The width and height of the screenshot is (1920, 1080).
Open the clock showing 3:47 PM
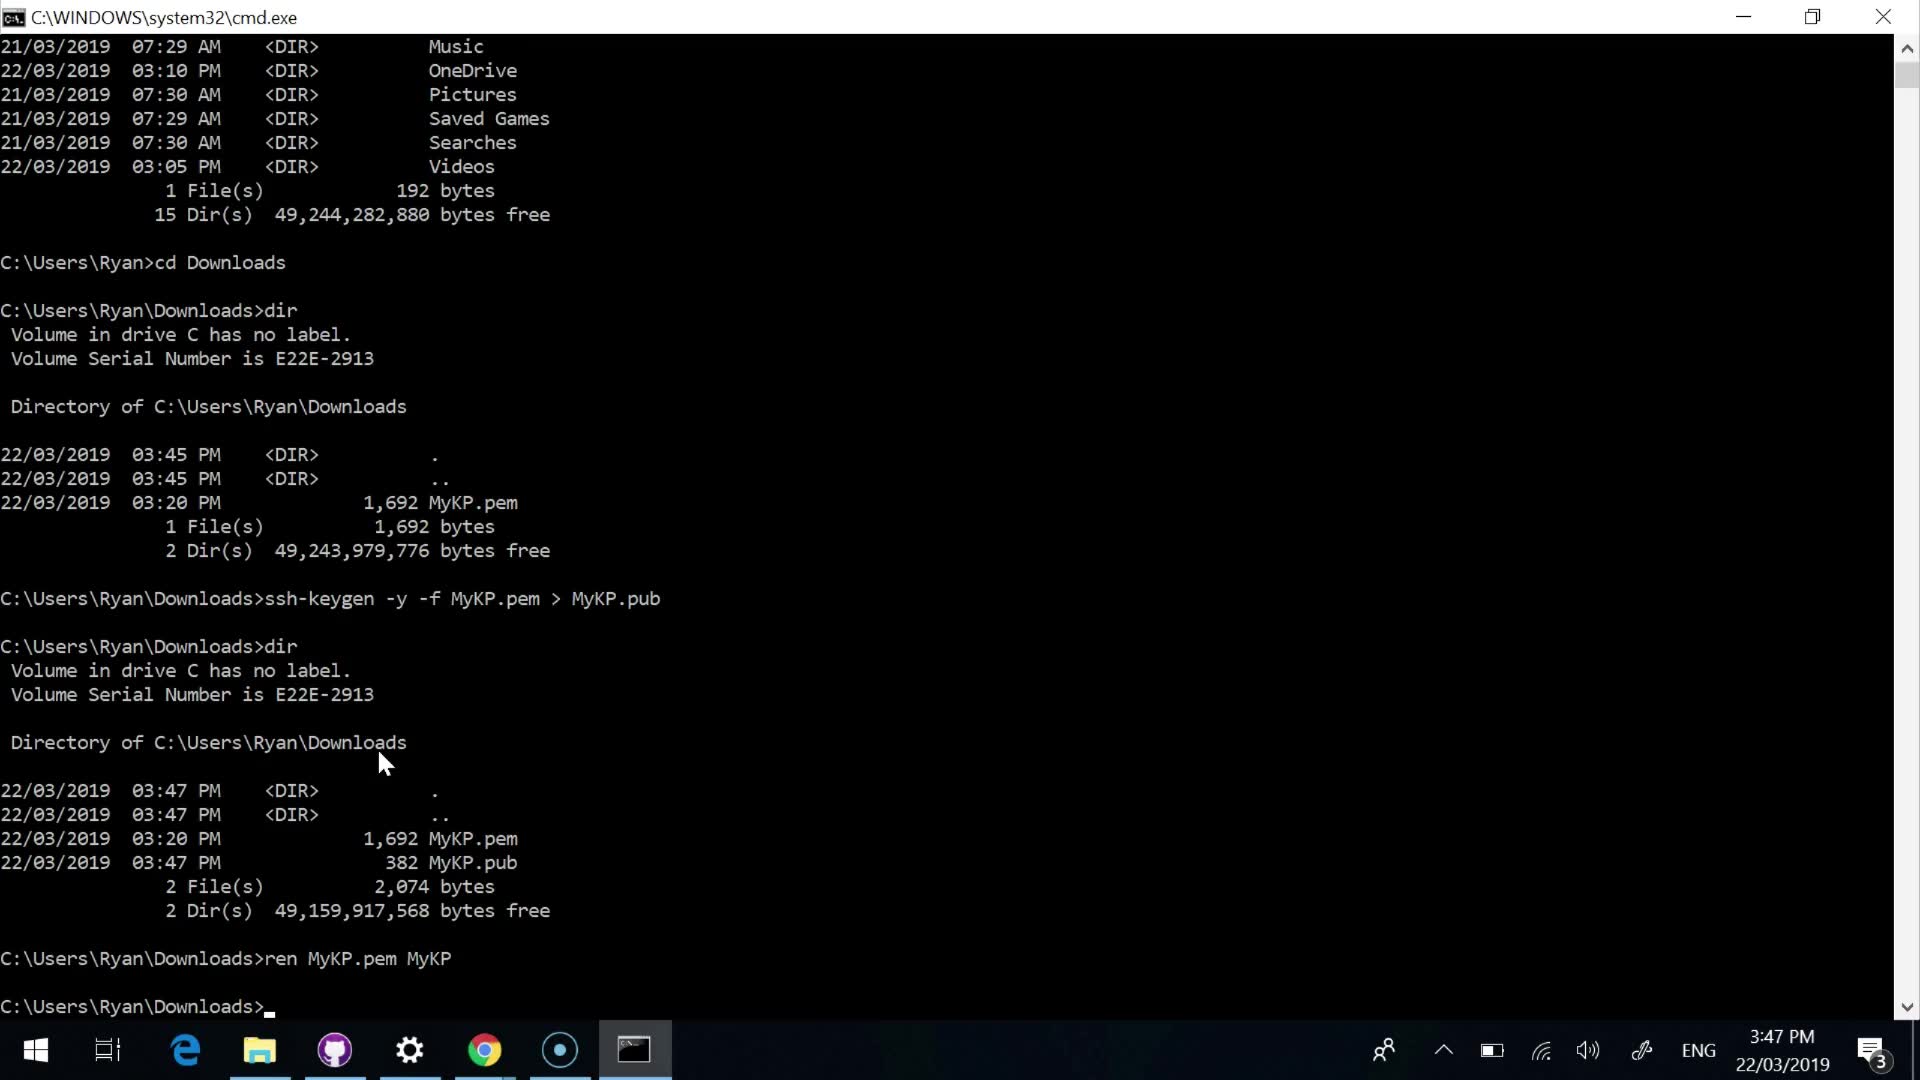[x=1782, y=1050]
